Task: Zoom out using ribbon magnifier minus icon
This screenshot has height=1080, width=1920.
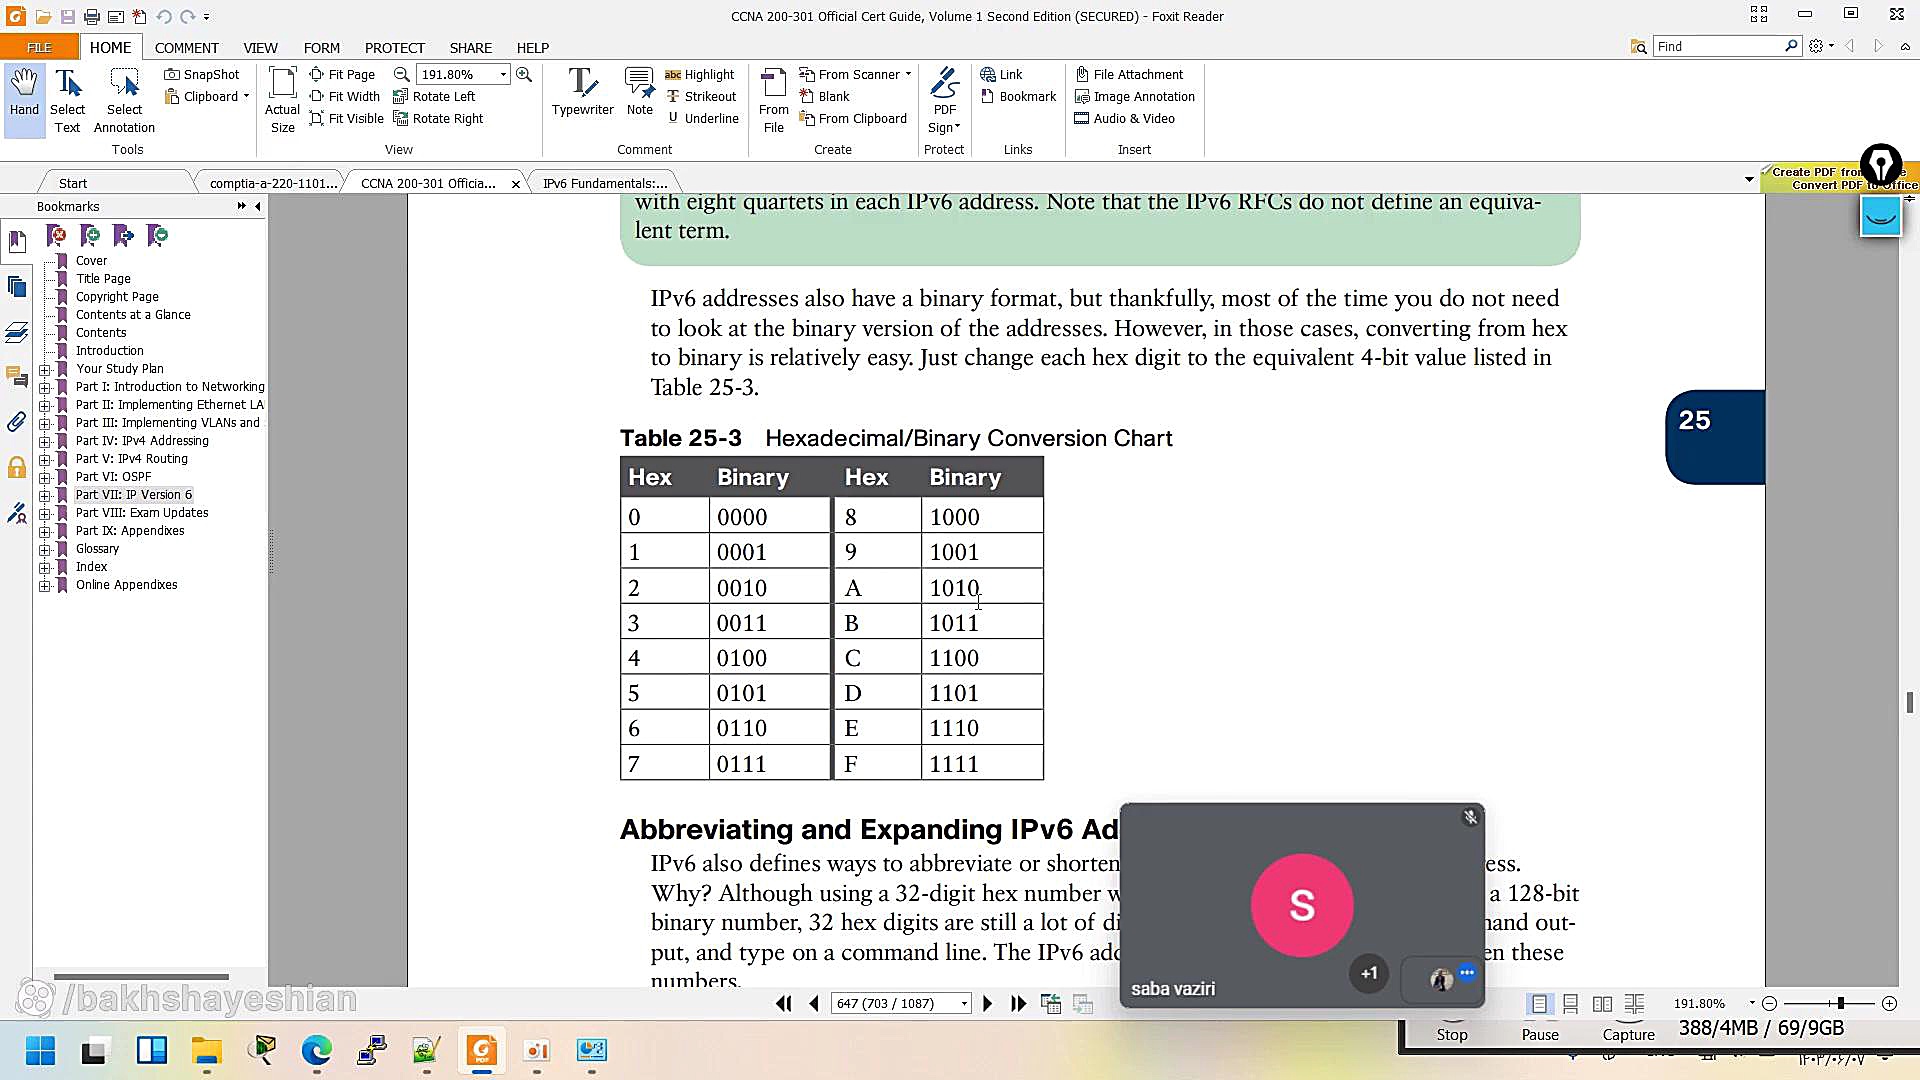Action: (x=401, y=74)
